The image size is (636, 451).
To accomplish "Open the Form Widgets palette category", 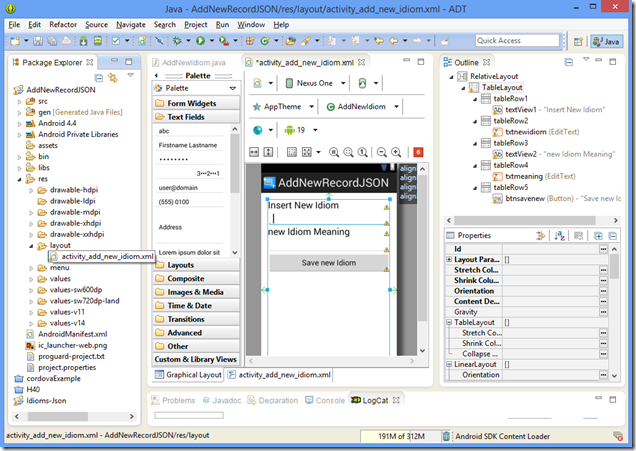I will (x=196, y=103).
